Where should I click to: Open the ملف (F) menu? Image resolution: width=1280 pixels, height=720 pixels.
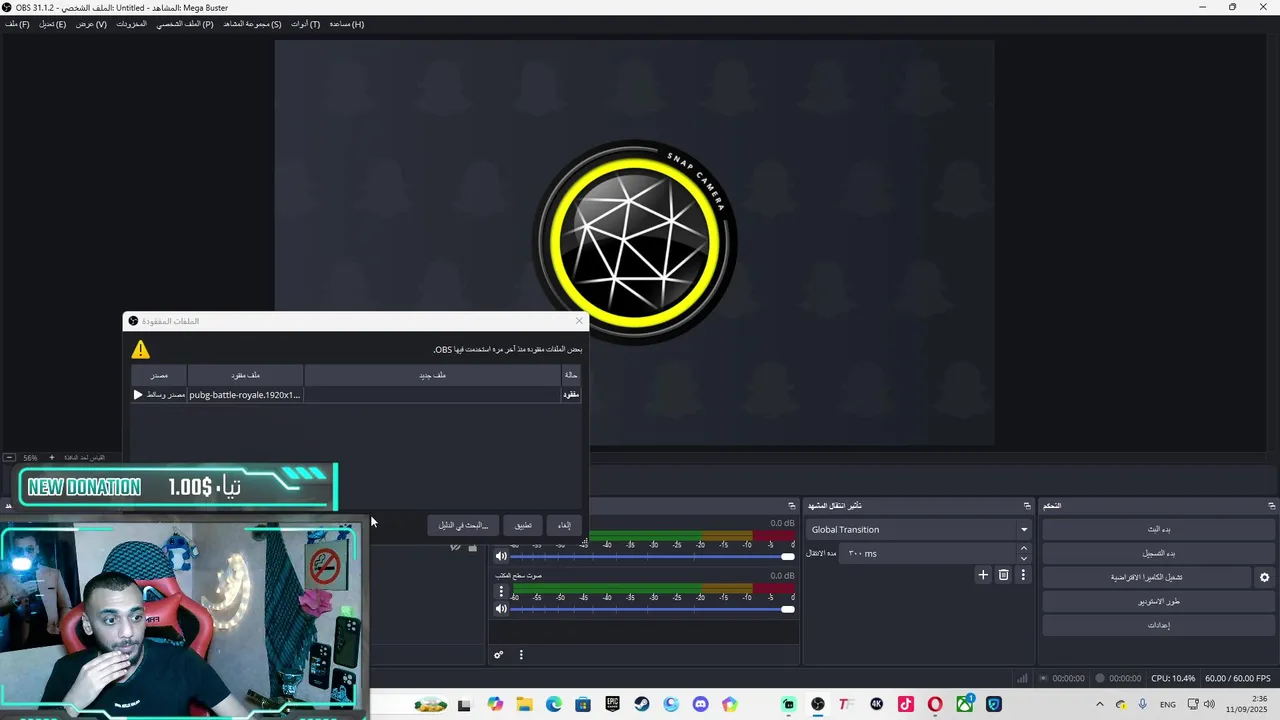(17, 24)
